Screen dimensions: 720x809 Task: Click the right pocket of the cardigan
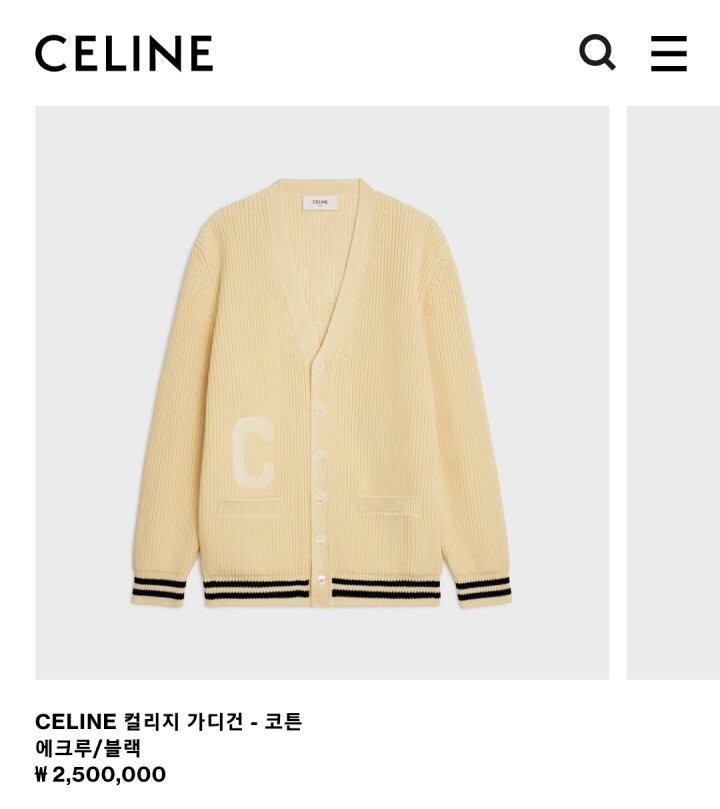coord(388,505)
